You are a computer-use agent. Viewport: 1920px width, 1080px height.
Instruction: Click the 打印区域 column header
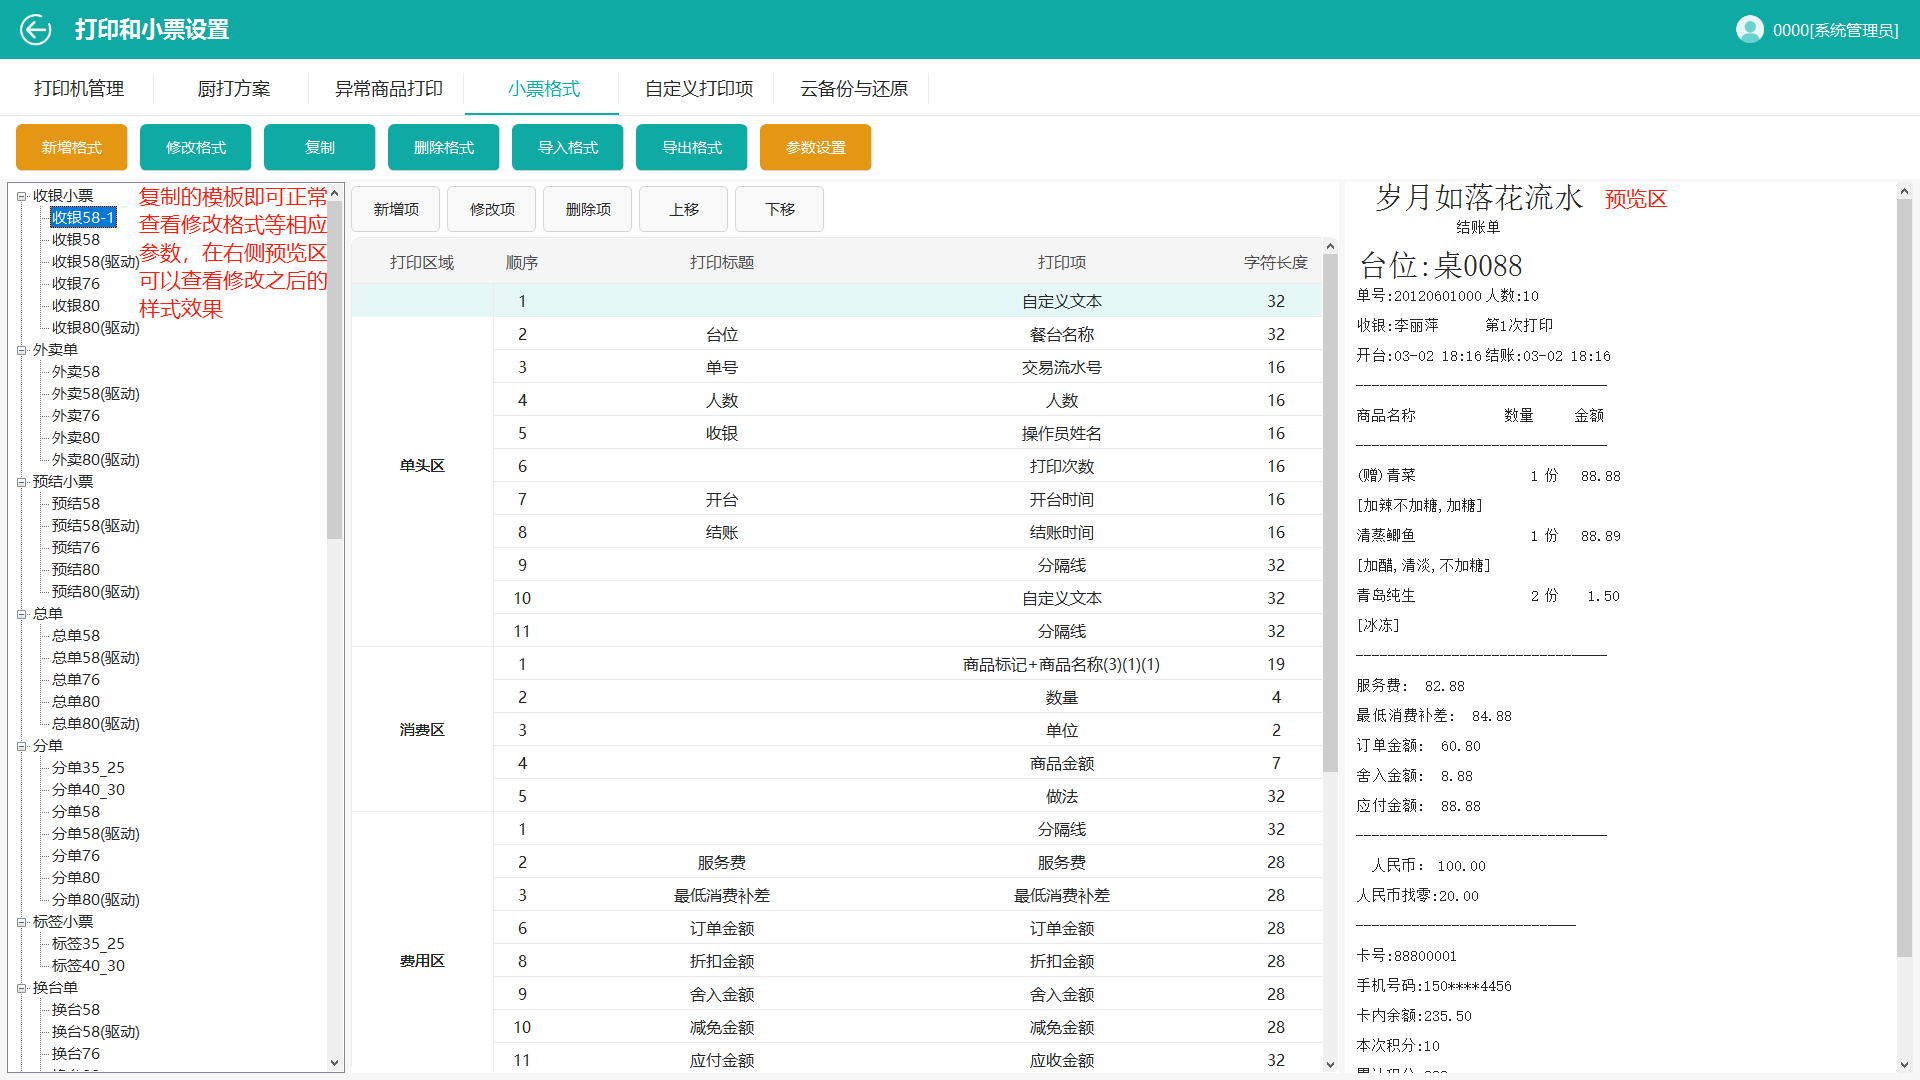422,263
